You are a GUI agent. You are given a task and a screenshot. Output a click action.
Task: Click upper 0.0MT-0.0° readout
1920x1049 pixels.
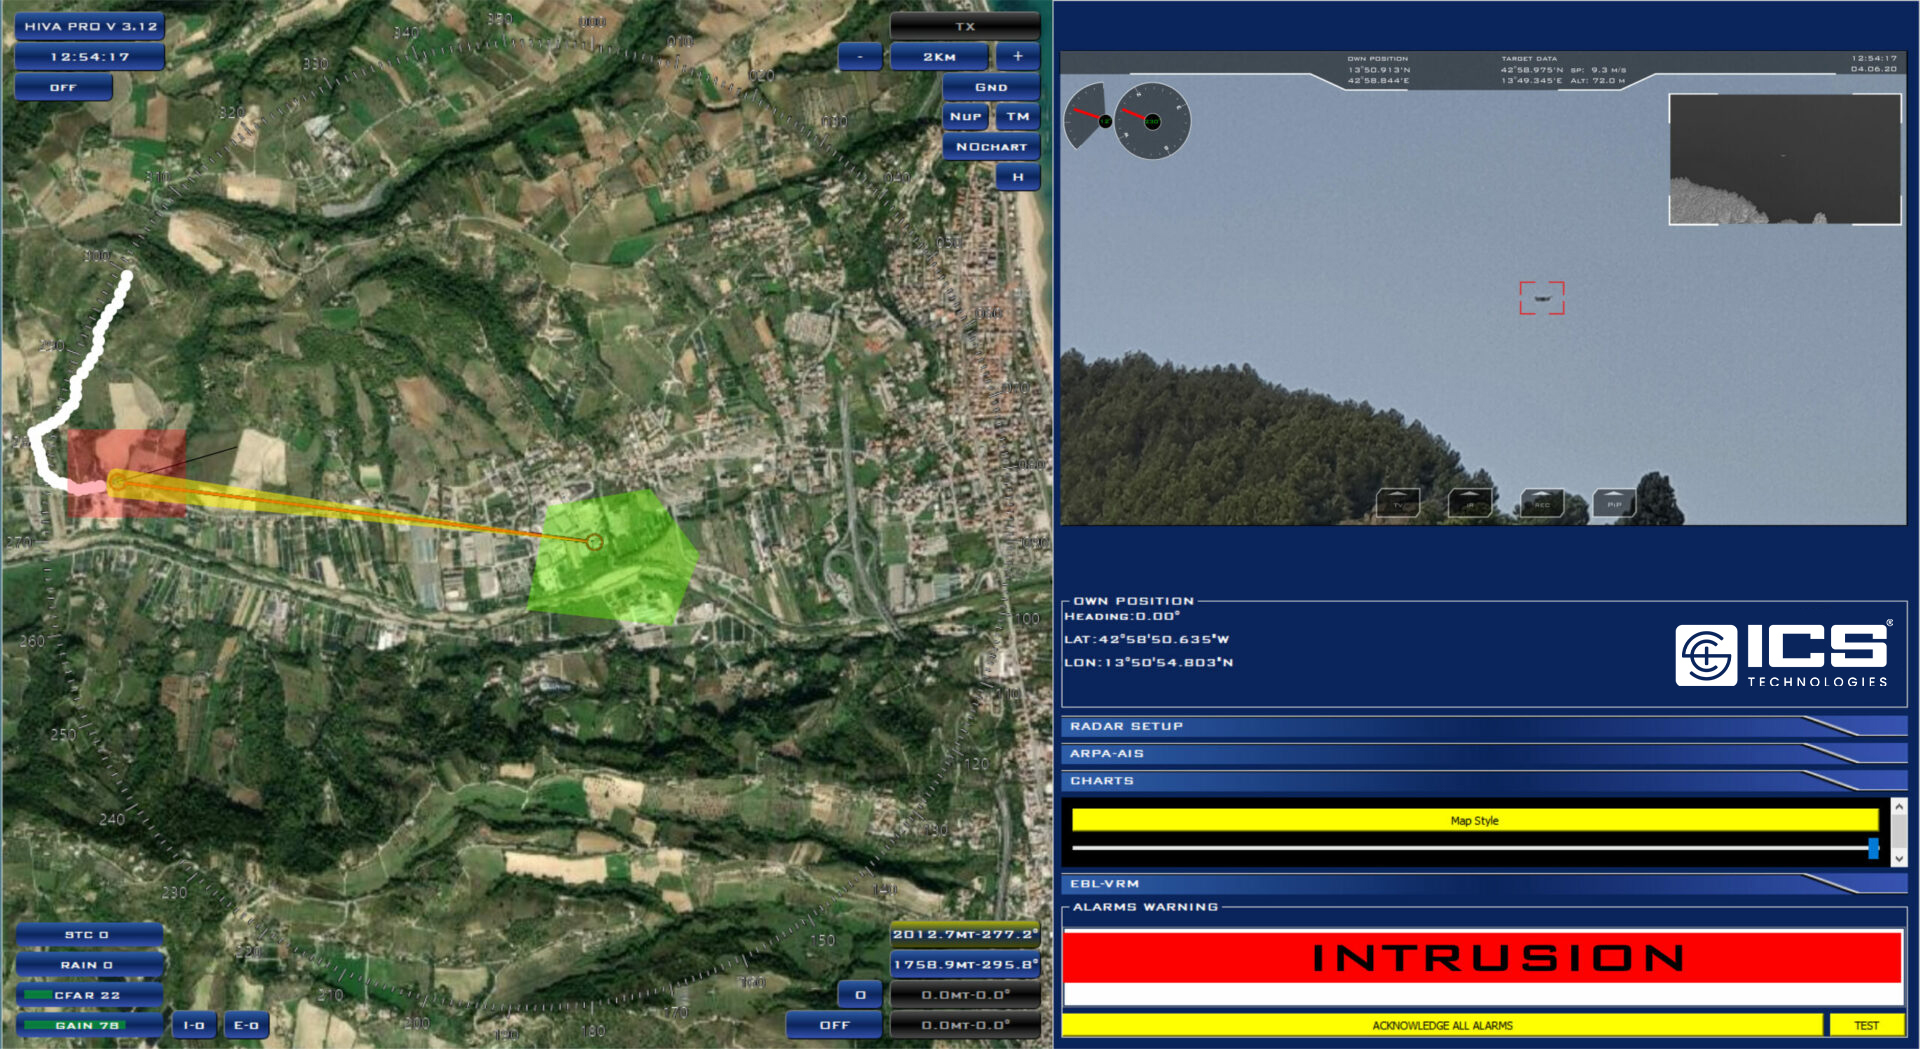pos(965,995)
